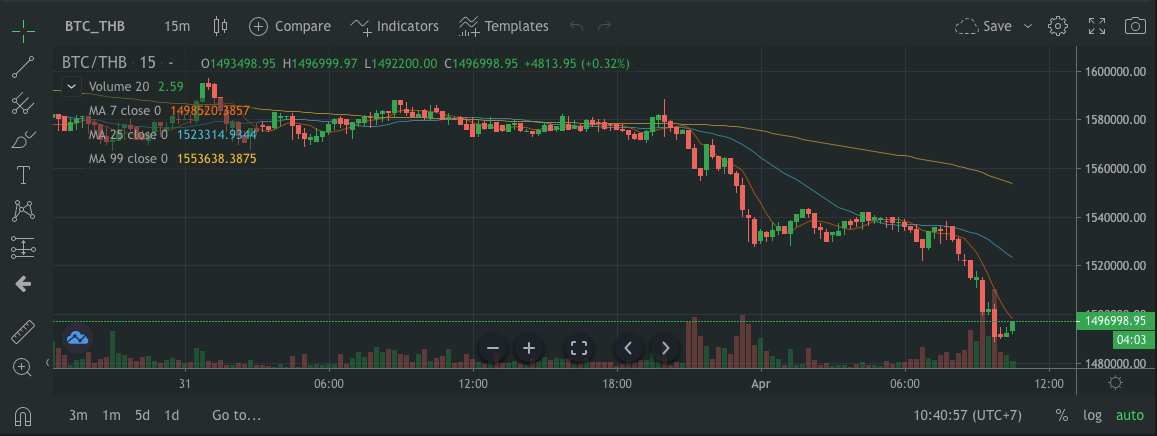Toggle the log scale option

tap(1092, 415)
